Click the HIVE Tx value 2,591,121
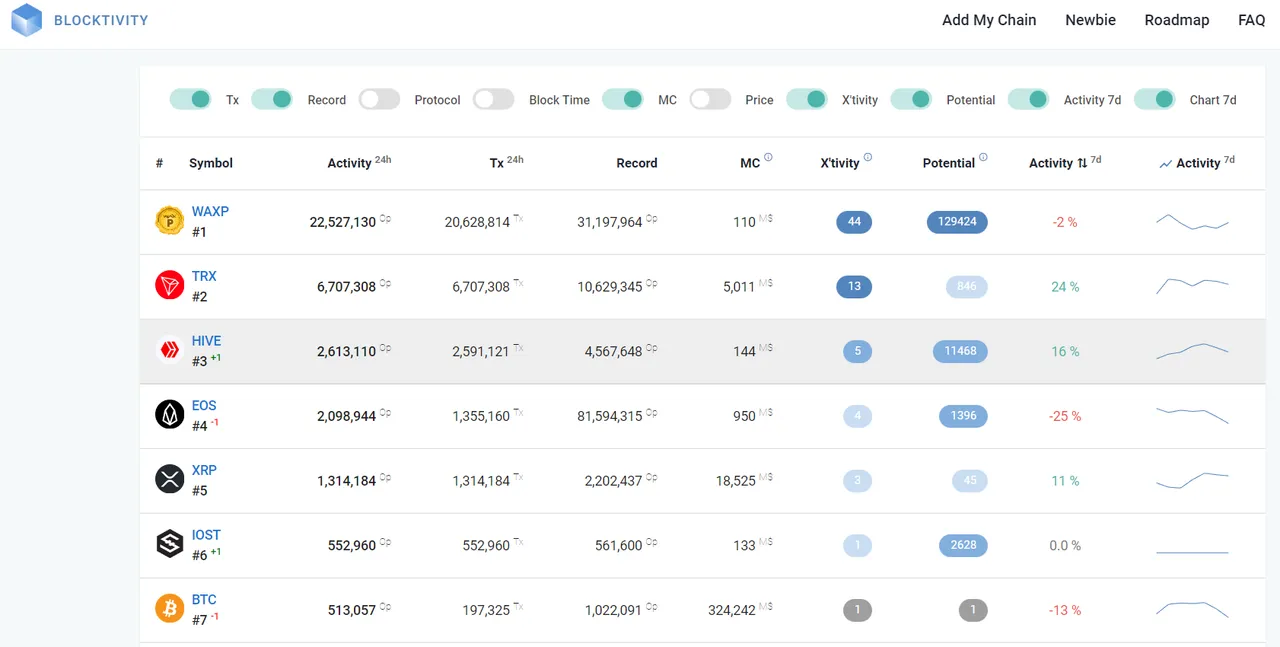This screenshot has height=647, width=1280. 481,352
